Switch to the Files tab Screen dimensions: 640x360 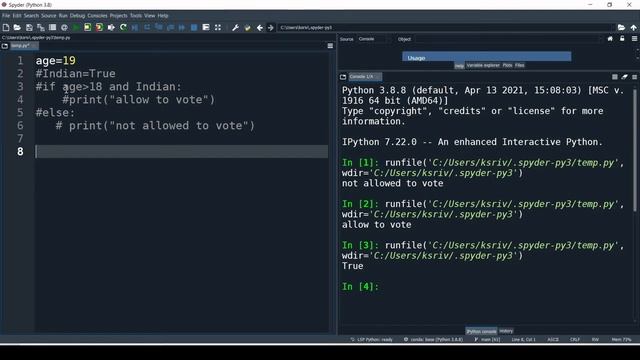coord(520,65)
